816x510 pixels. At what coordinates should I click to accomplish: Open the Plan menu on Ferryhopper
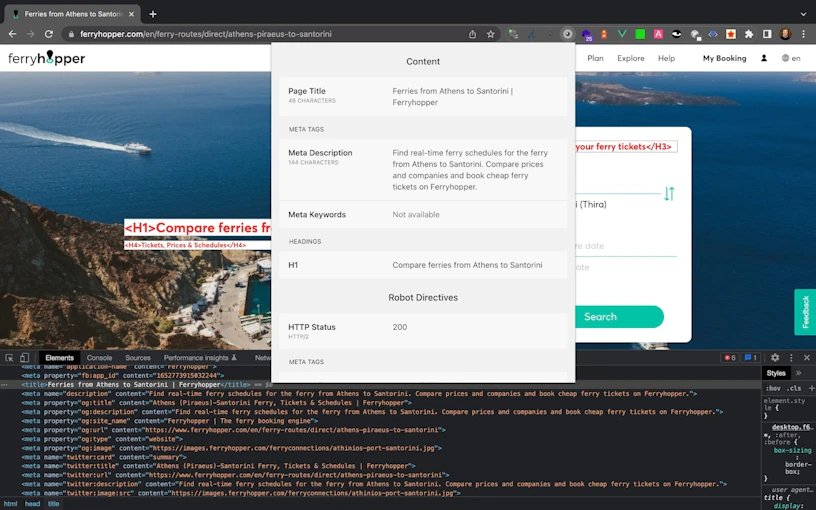[595, 58]
